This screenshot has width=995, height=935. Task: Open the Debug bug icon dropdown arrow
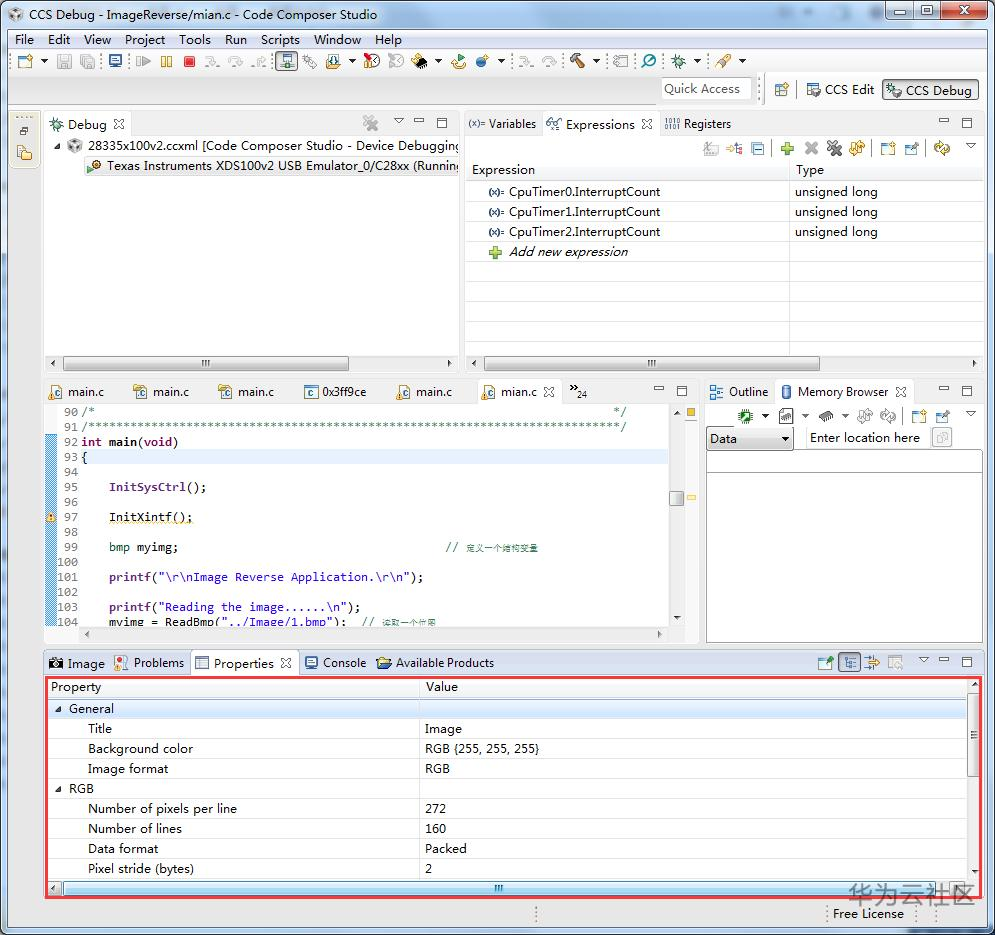(697, 61)
